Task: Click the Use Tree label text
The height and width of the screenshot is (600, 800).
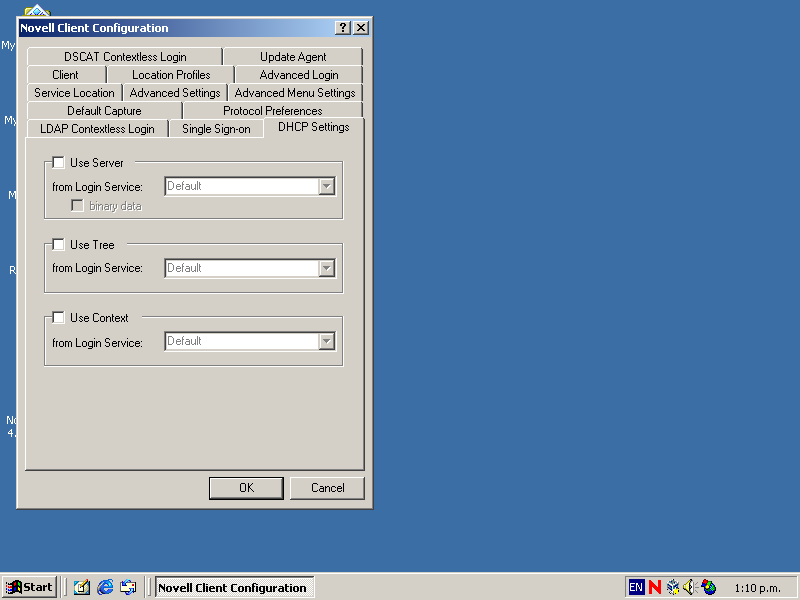Action: 92,245
